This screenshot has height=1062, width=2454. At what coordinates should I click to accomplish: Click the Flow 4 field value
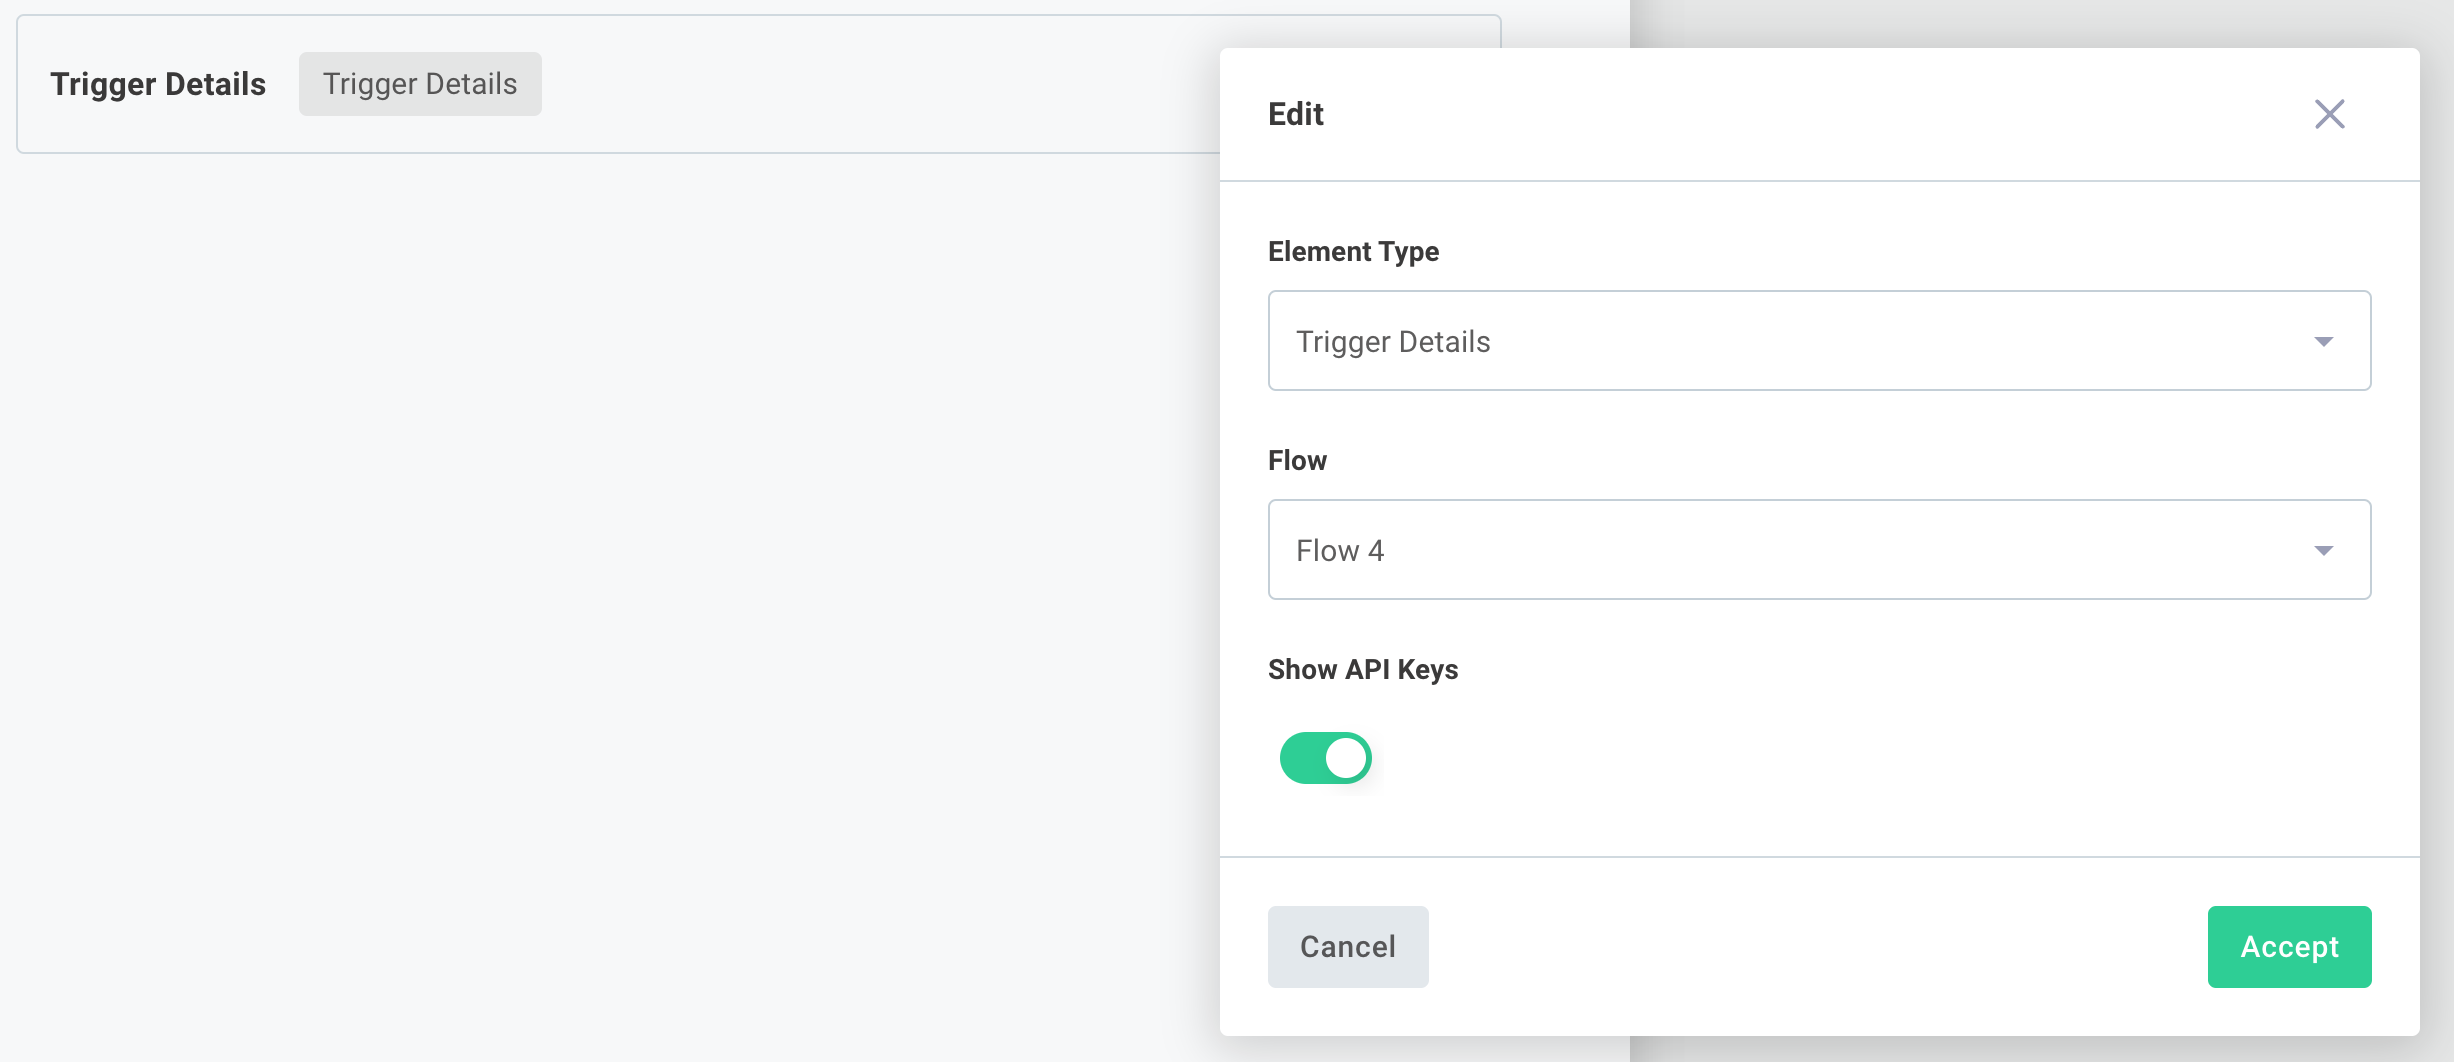[1339, 549]
